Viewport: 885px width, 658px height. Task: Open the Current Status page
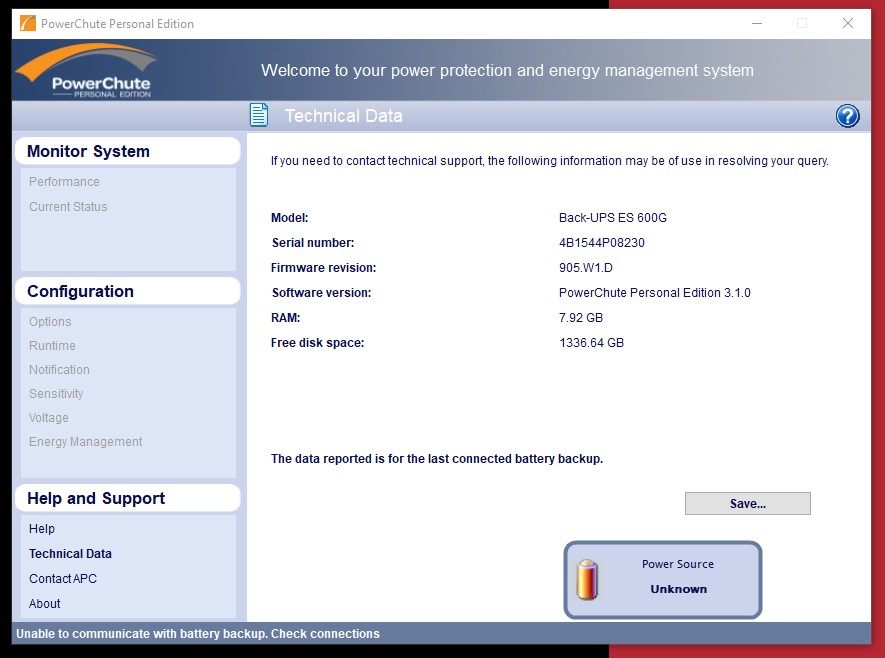tap(68, 207)
